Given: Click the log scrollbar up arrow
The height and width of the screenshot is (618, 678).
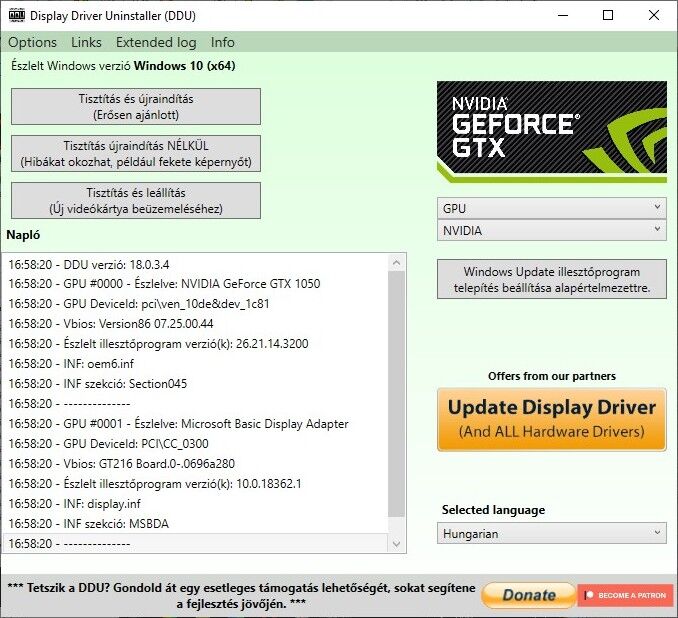Looking at the screenshot, I should (x=397, y=262).
